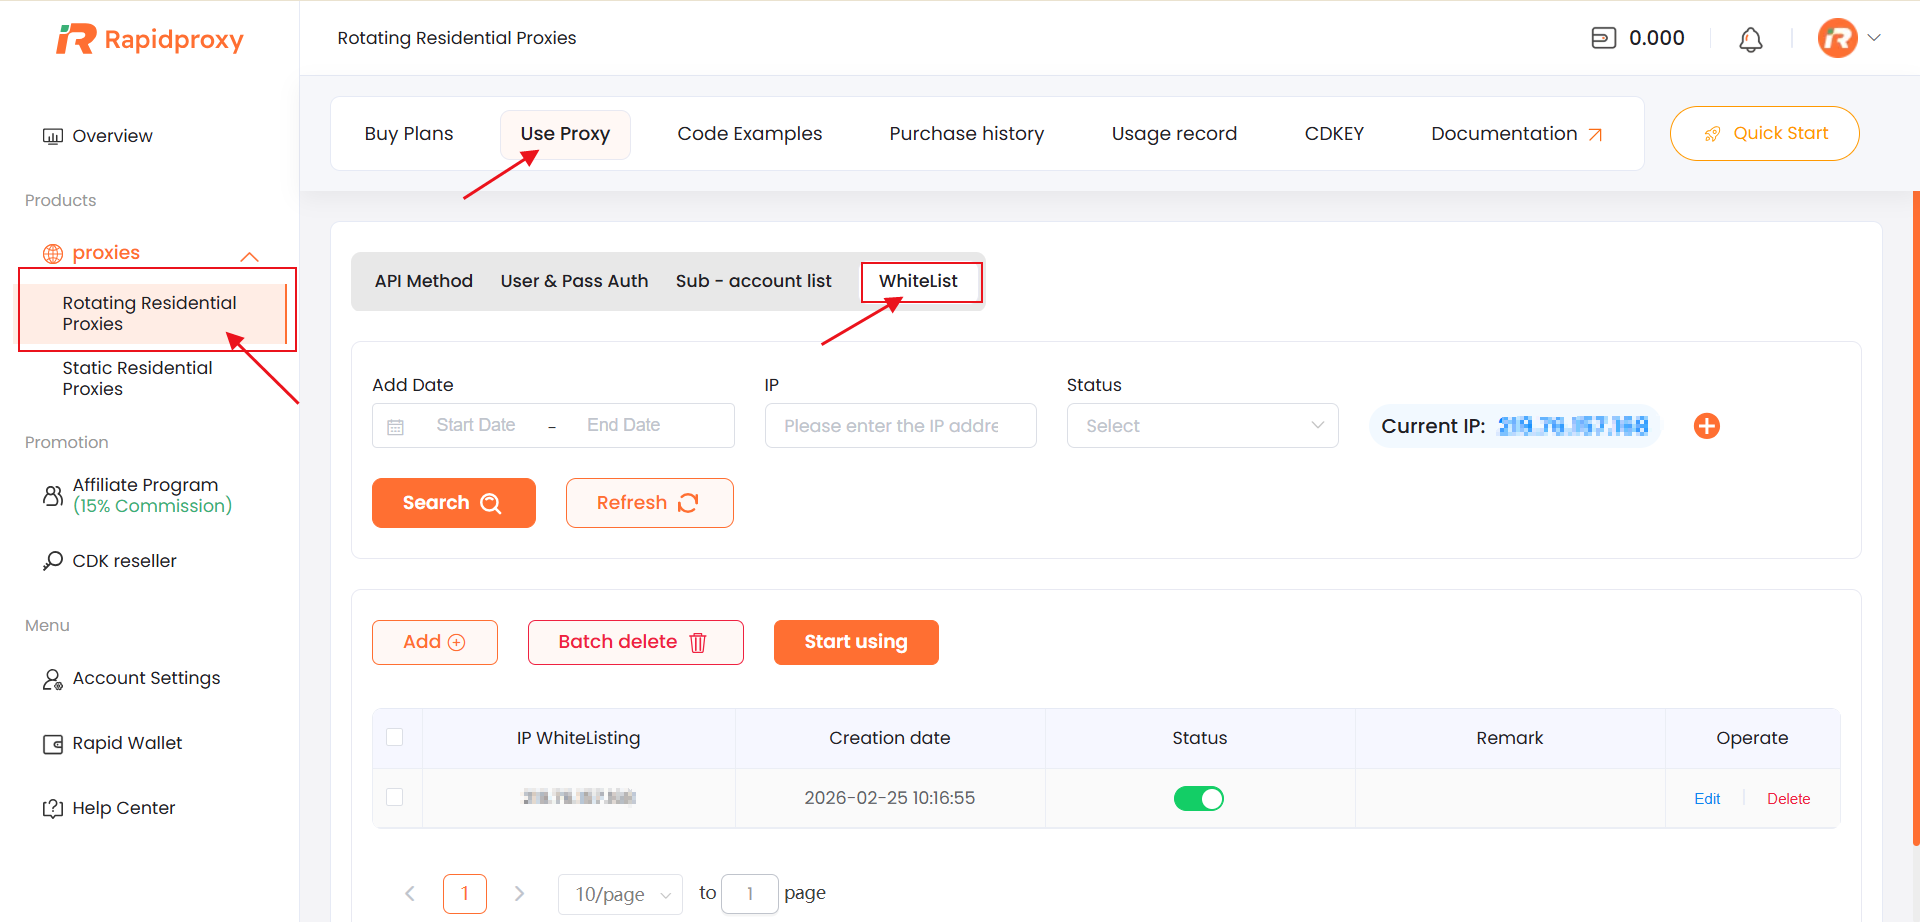Open Help Center in the sidebar
Viewport: 1920px width, 922px height.
click(x=122, y=808)
